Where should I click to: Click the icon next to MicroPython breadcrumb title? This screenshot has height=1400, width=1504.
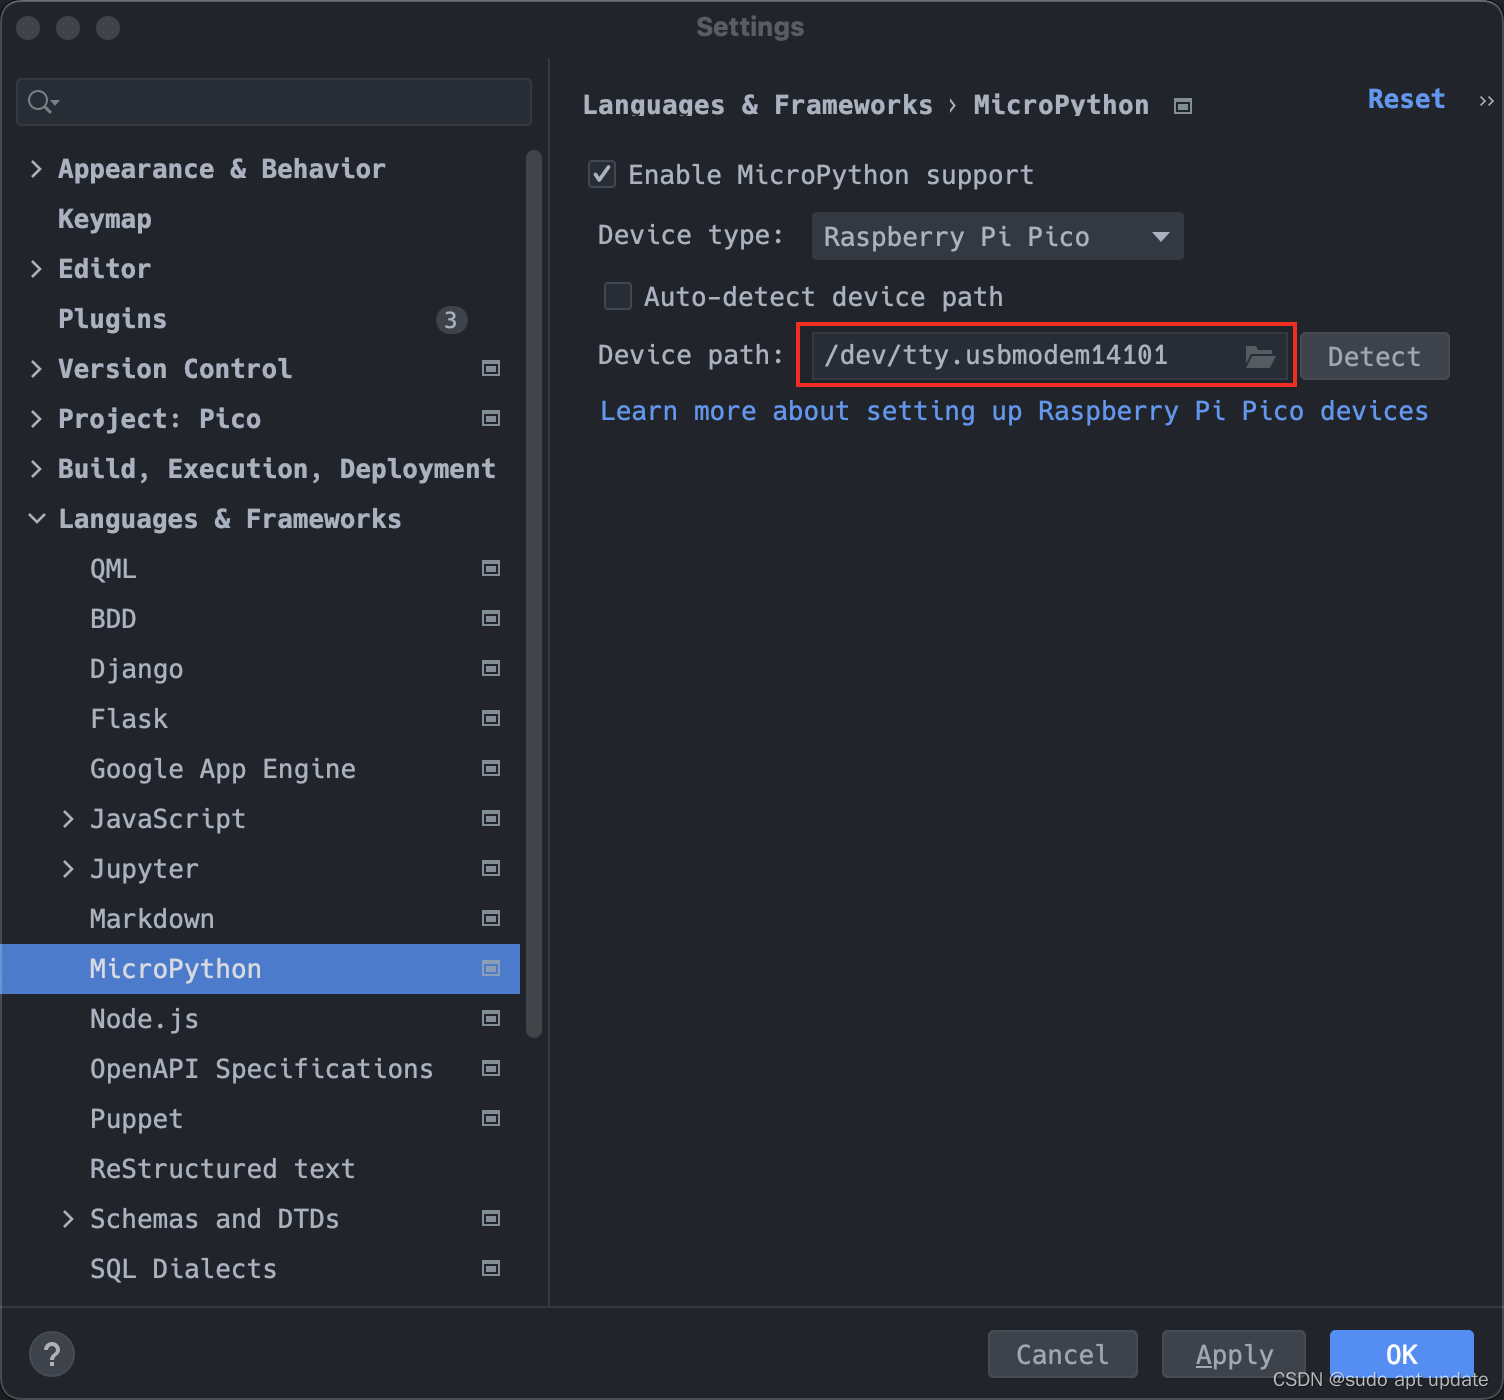[1182, 104]
